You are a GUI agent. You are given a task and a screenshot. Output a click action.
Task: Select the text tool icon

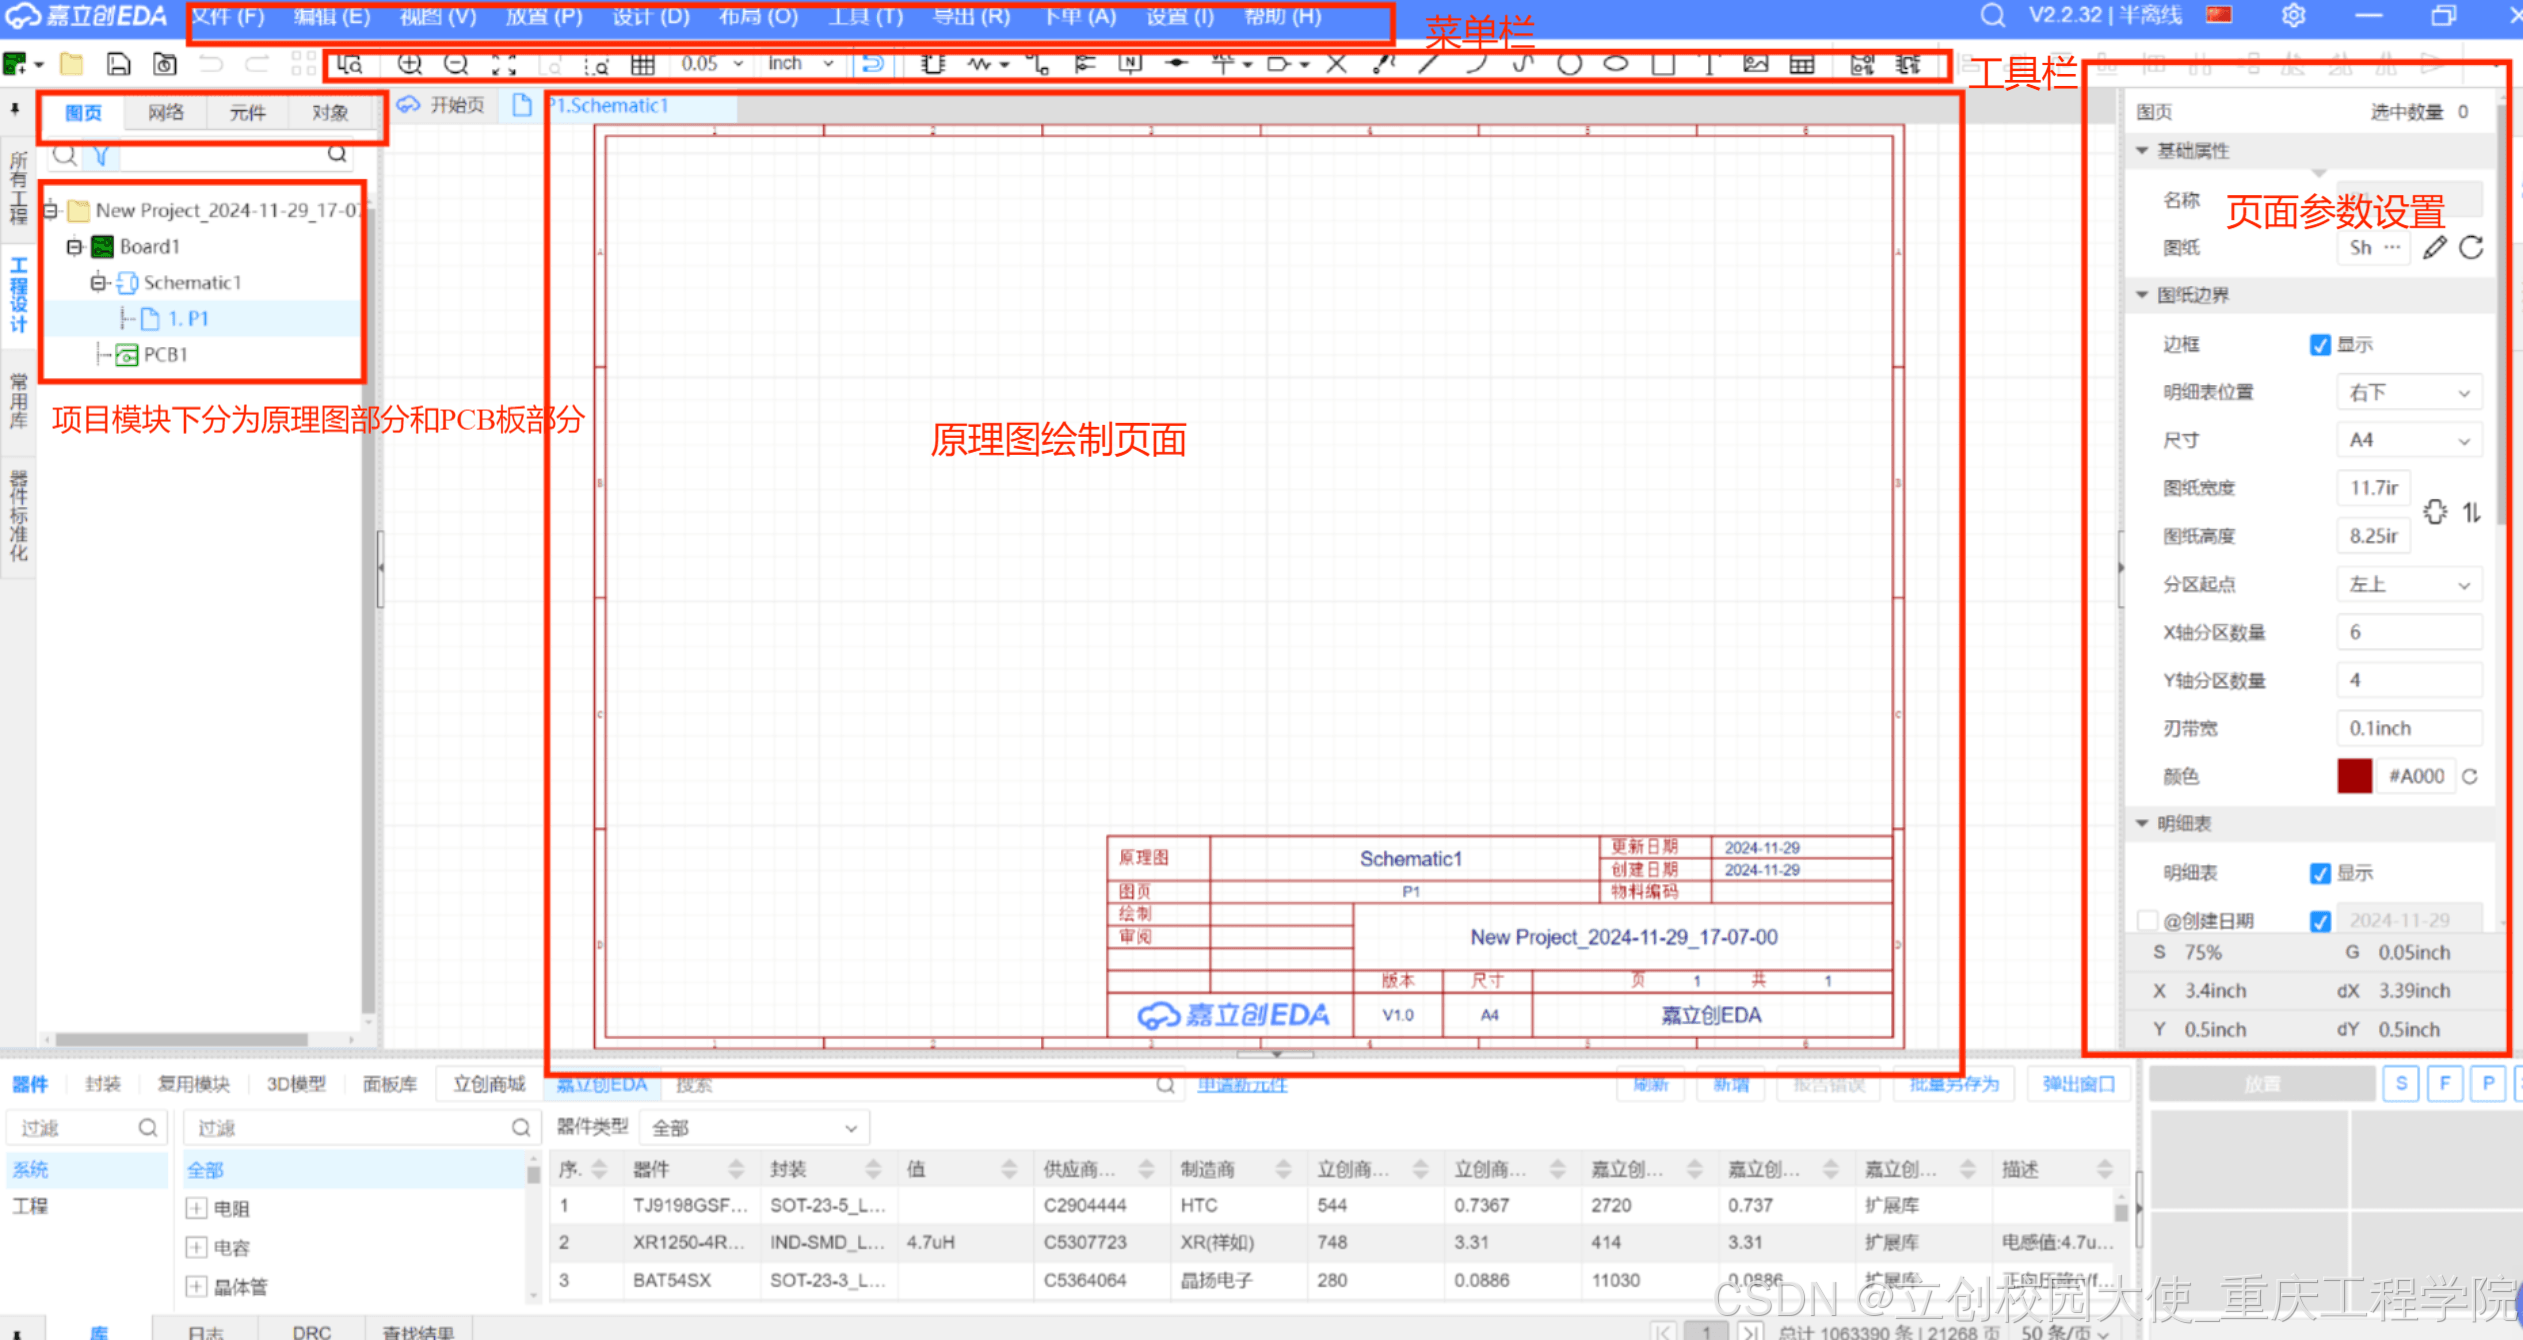point(1709,65)
